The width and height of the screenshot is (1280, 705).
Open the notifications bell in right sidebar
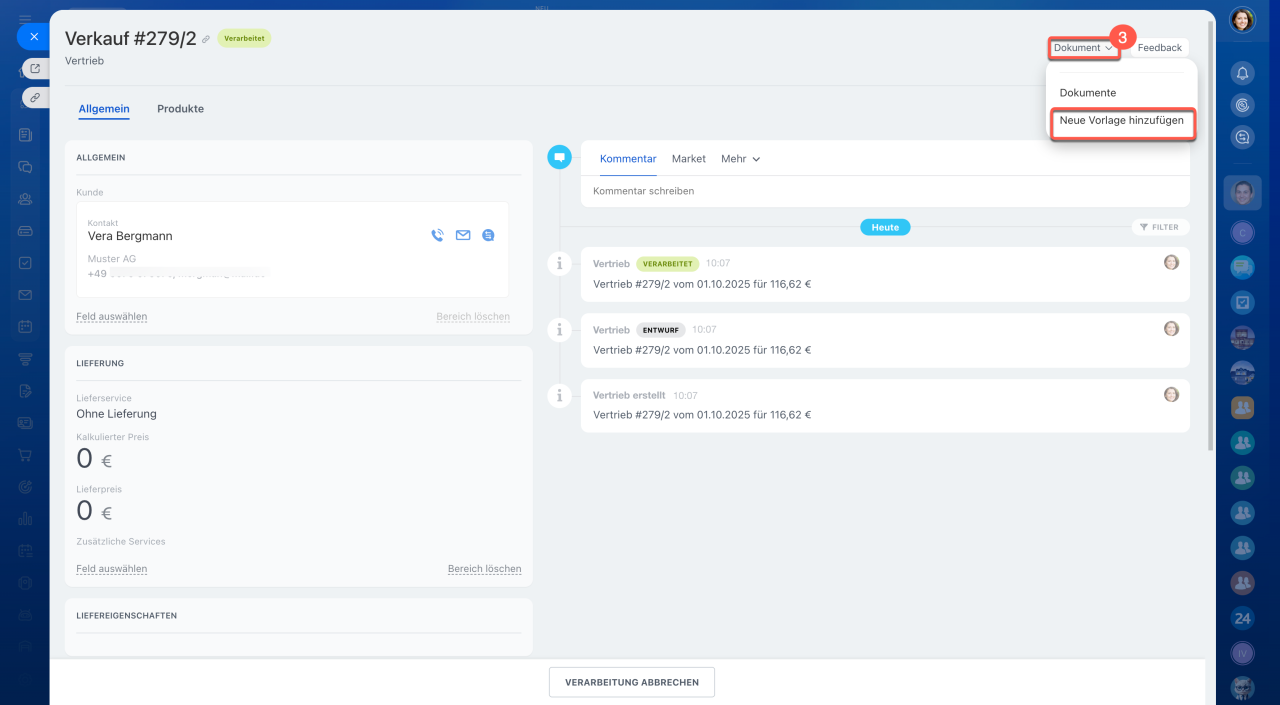(x=1242, y=73)
